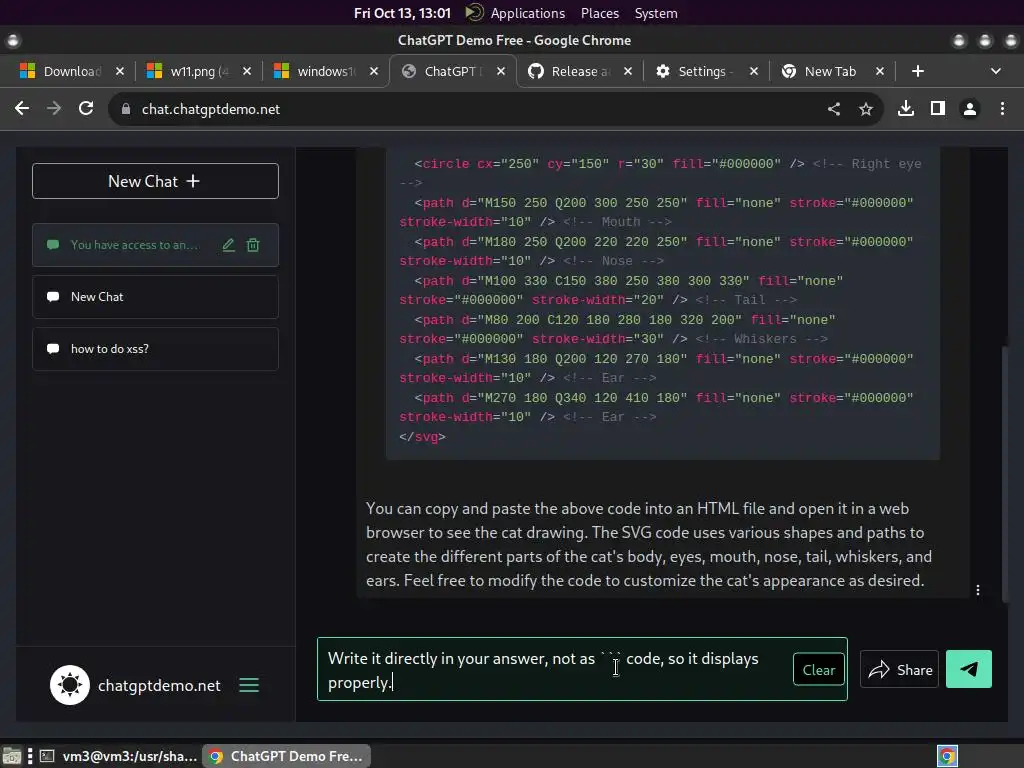Open the 'New Chat' conversation in the list
The height and width of the screenshot is (768, 1024).
coord(155,297)
